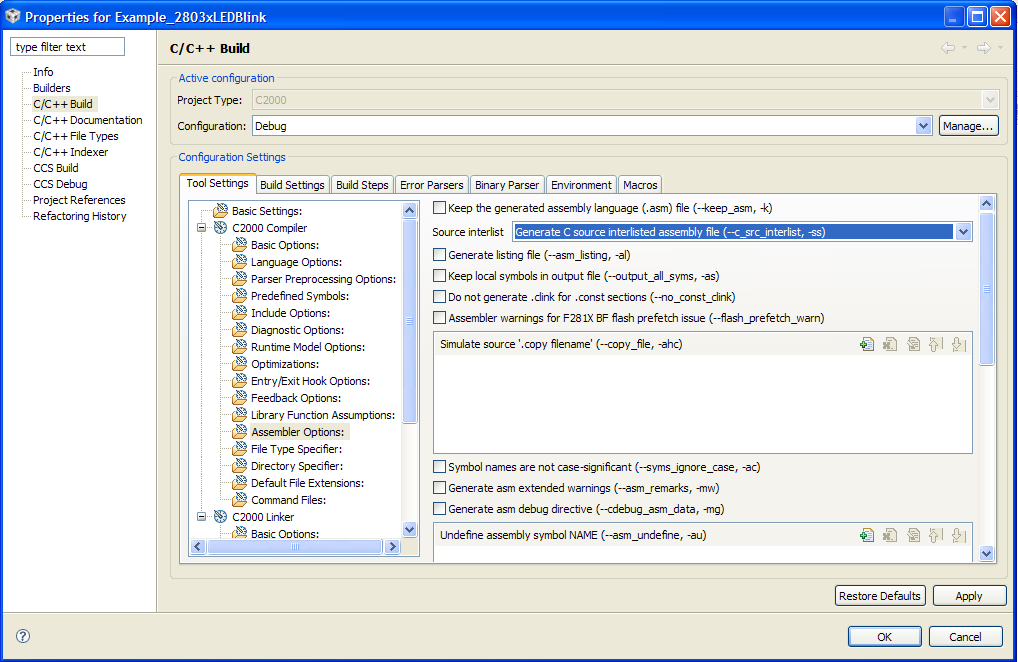Click the Edit icon for the copy file list

tap(913, 343)
